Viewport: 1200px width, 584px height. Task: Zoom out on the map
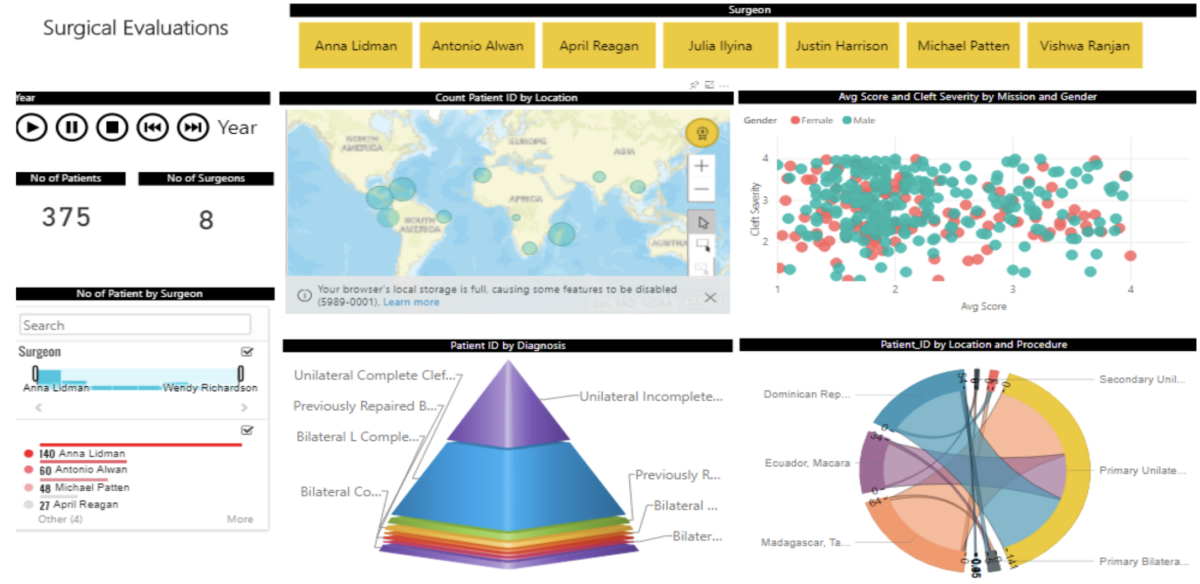pyautogui.click(x=702, y=190)
